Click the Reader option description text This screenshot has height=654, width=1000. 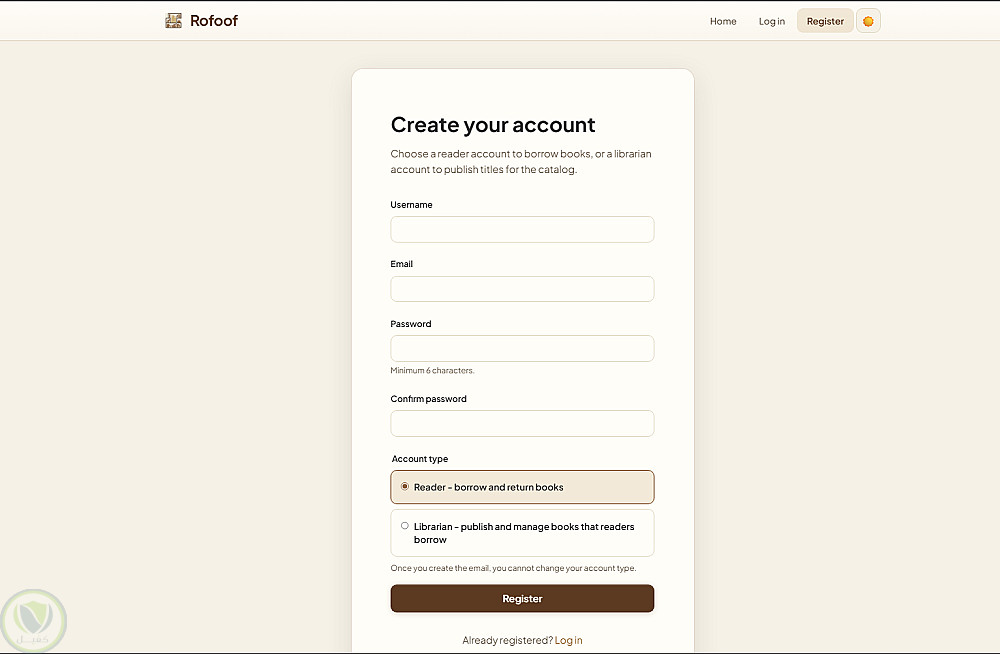click(x=489, y=488)
